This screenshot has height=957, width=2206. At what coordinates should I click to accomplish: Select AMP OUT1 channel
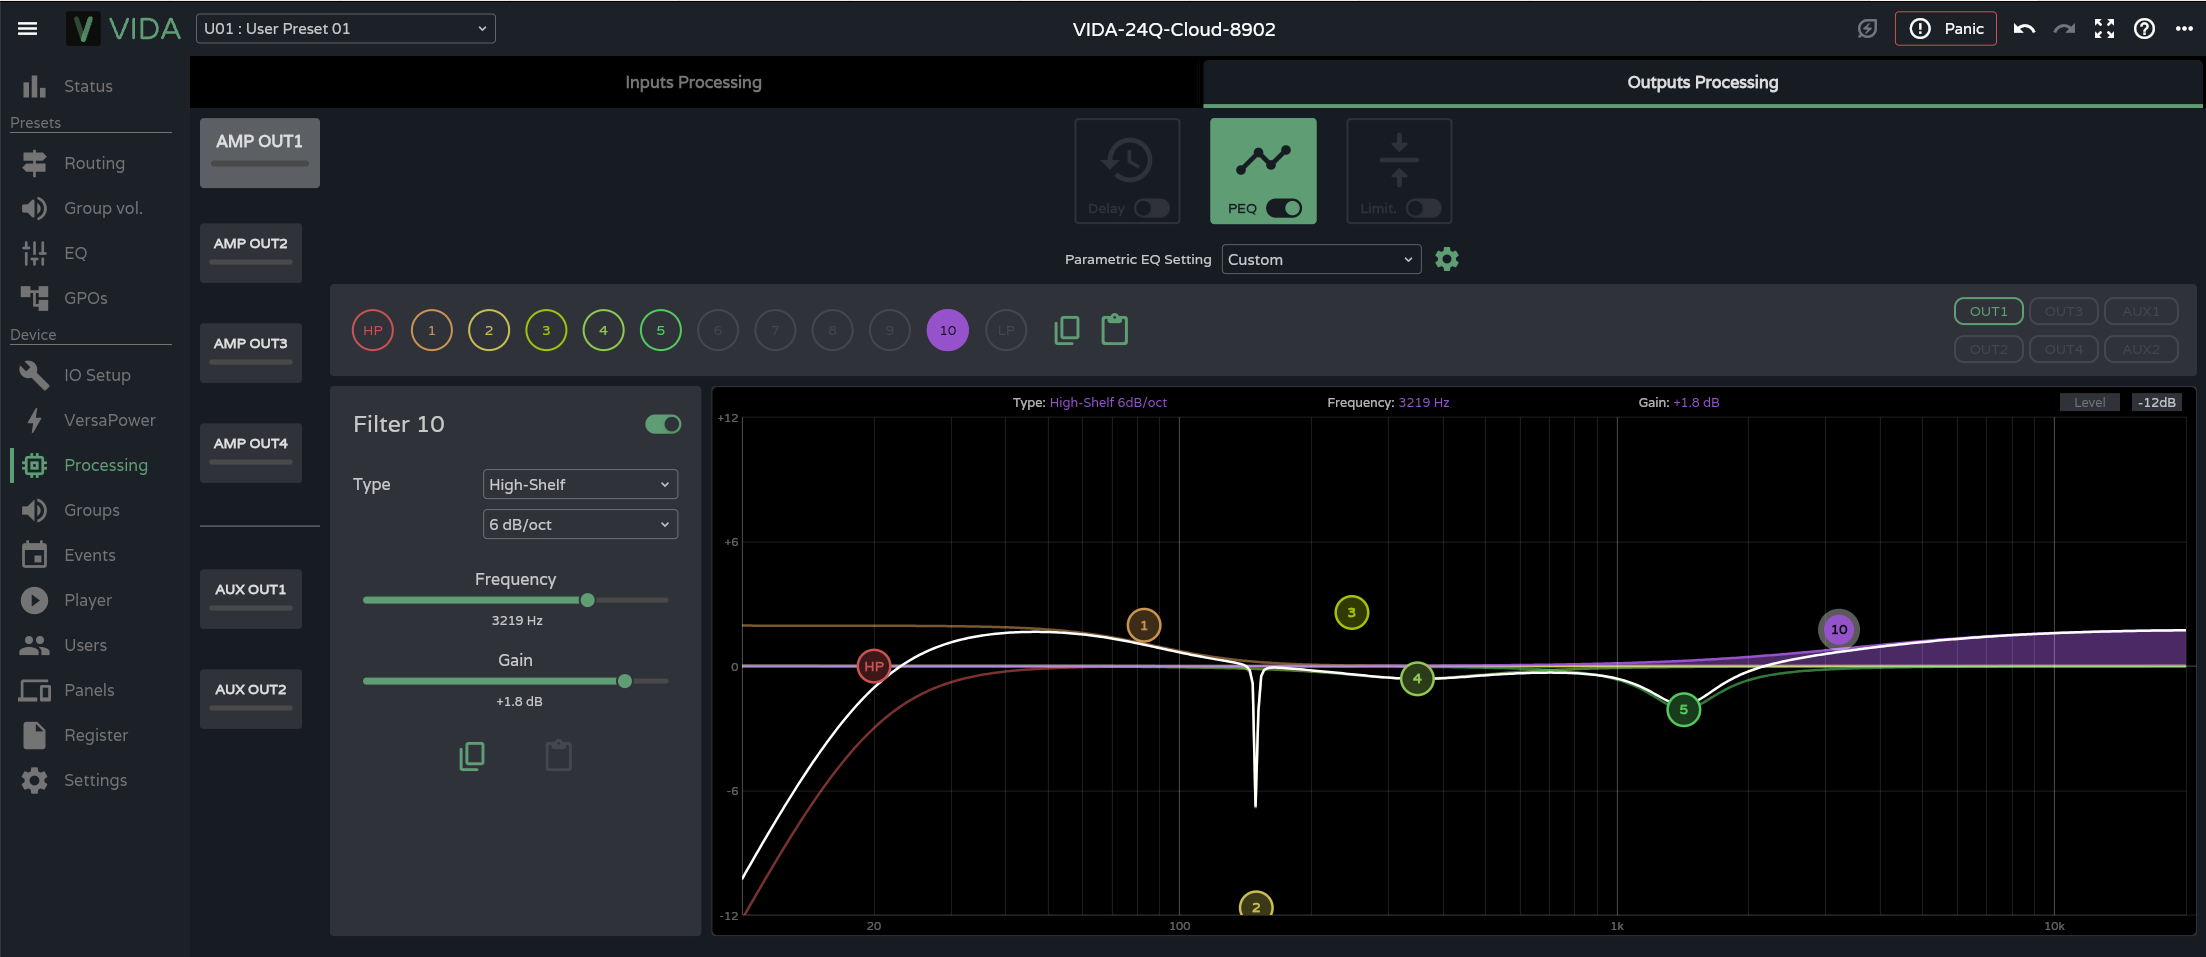point(260,153)
